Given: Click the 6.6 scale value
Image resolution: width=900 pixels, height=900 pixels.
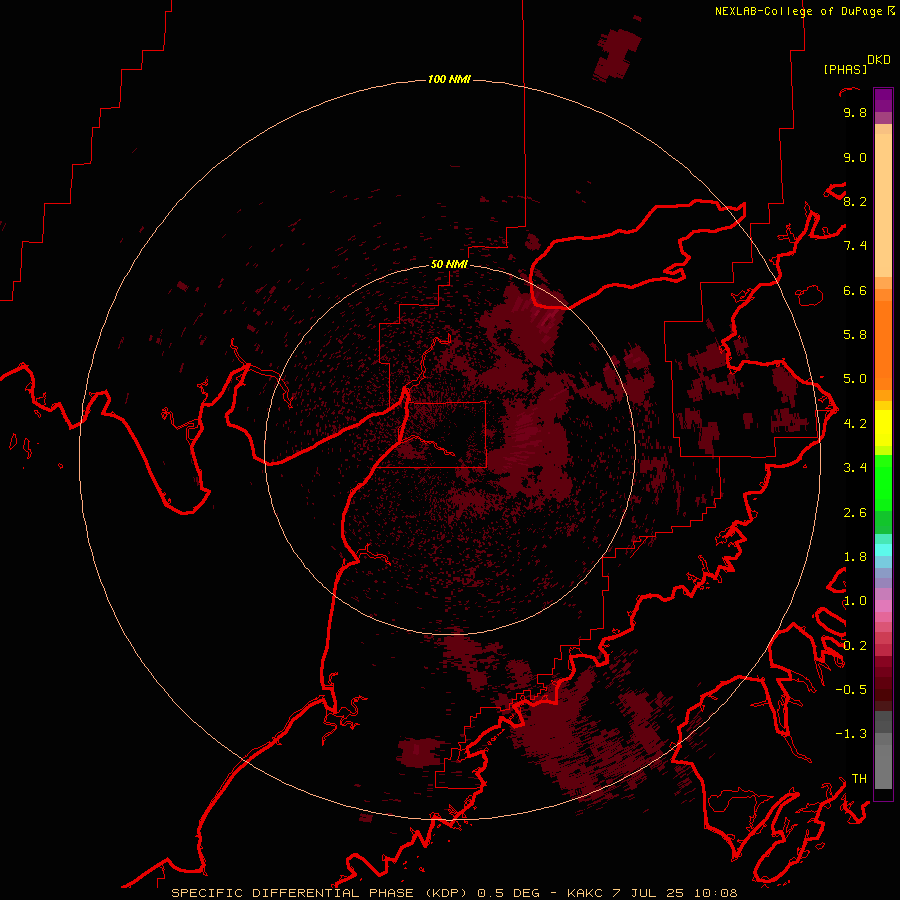Looking at the screenshot, I should click(855, 290).
